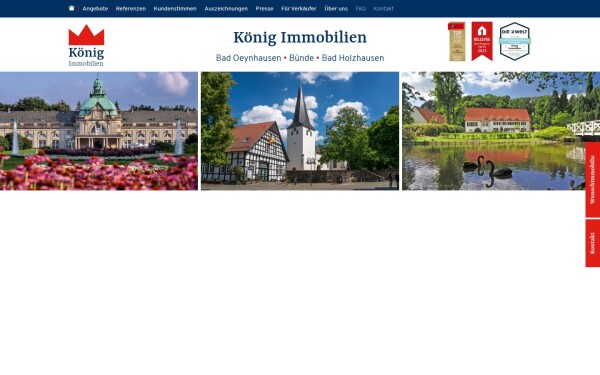
Task: Click the König Immobilien heading
Action: click(x=300, y=38)
